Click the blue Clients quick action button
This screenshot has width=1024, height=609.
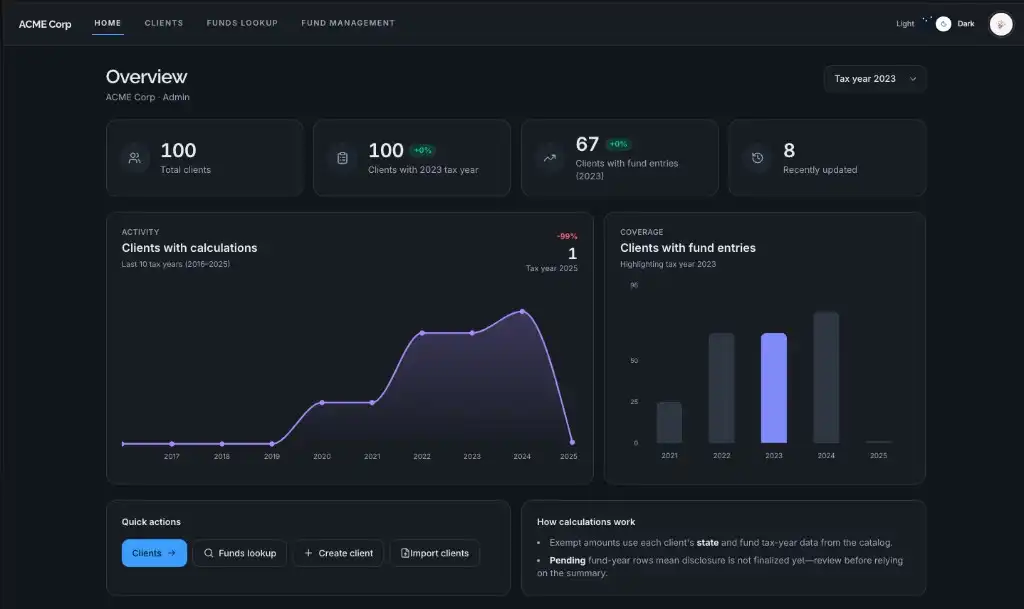[x=154, y=553]
